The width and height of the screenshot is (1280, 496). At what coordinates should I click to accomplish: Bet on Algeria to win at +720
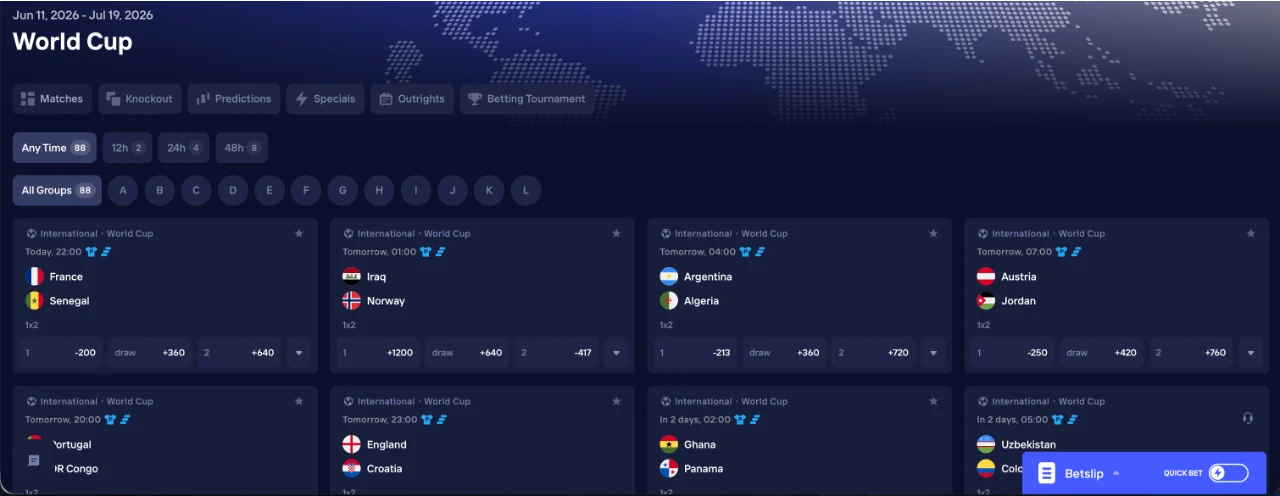tap(874, 353)
